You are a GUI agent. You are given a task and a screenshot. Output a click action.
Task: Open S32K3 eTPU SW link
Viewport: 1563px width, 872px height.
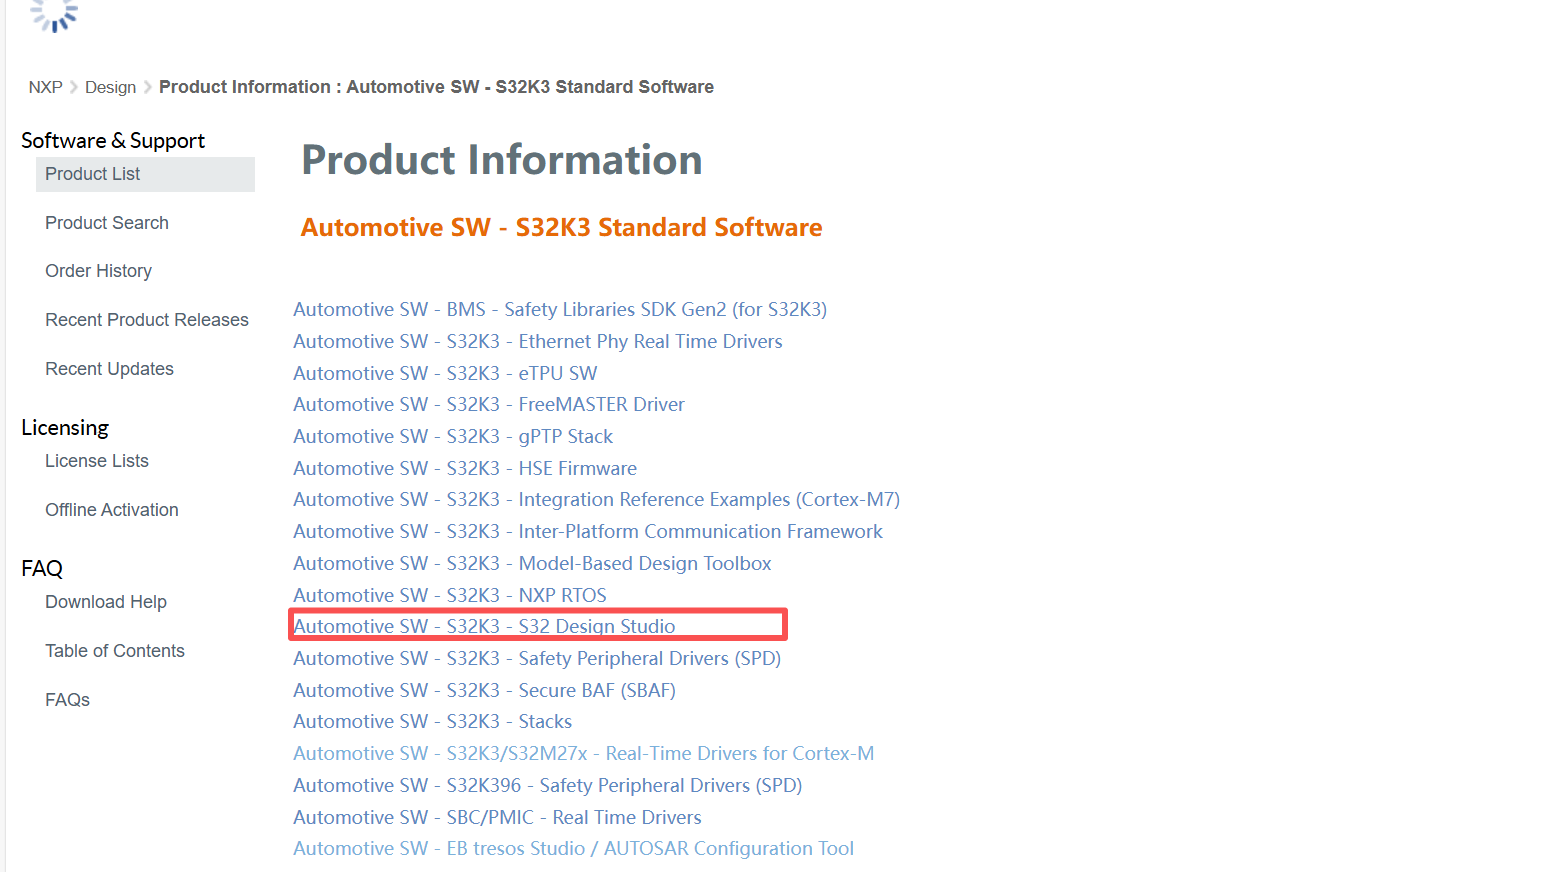pos(445,374)
